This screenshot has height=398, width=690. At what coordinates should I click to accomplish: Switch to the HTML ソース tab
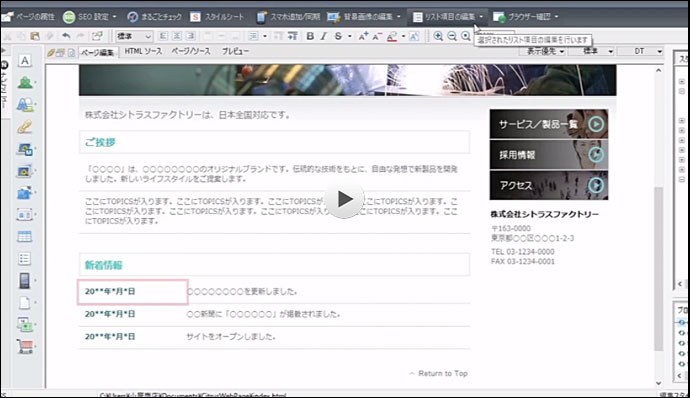click(143, 52)
